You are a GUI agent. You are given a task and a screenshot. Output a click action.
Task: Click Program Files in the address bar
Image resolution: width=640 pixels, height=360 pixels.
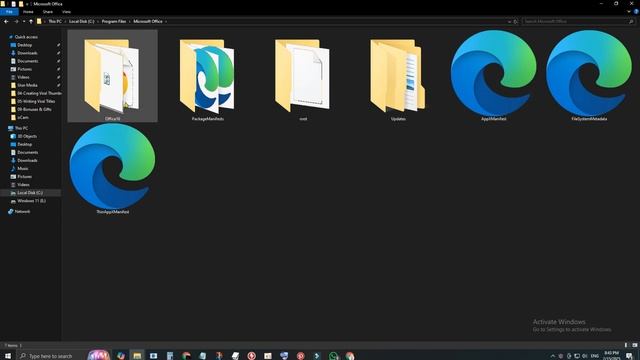click(x=113, y=21)
